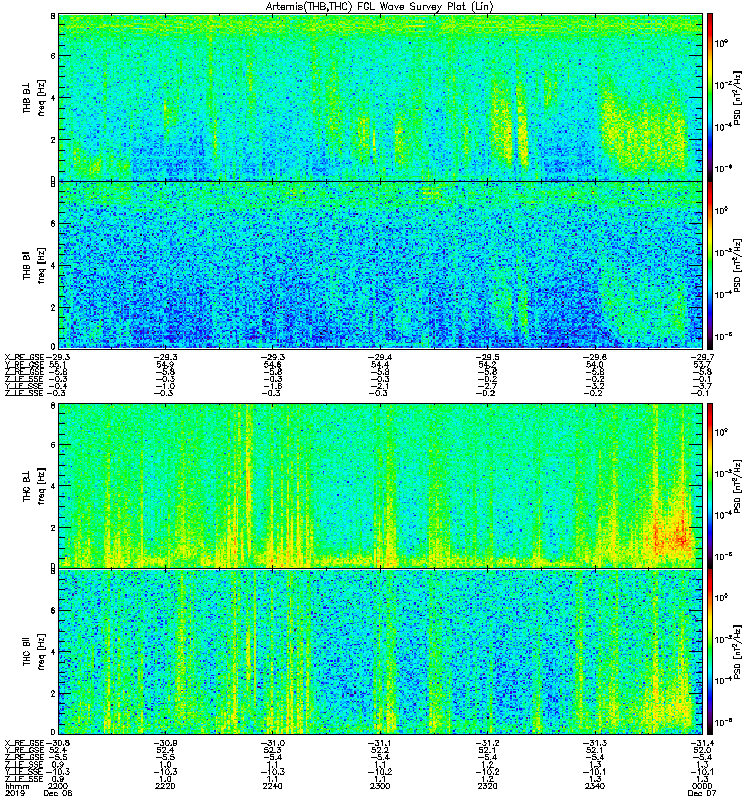Click the color bar beside THB B-perpendicular panel
Viewport: 750px width, 800px height.
coord(710,97)
